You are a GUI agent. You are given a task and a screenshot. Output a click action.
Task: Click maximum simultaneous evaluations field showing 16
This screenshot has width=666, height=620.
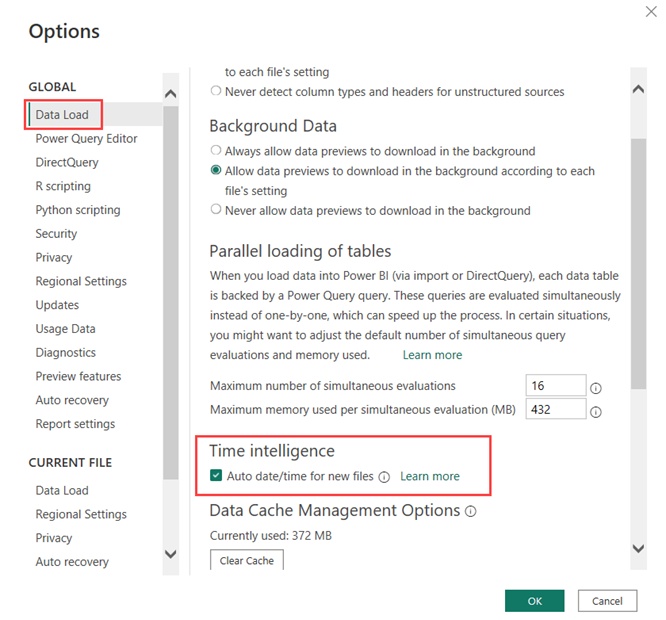click(x=556, y=386)
